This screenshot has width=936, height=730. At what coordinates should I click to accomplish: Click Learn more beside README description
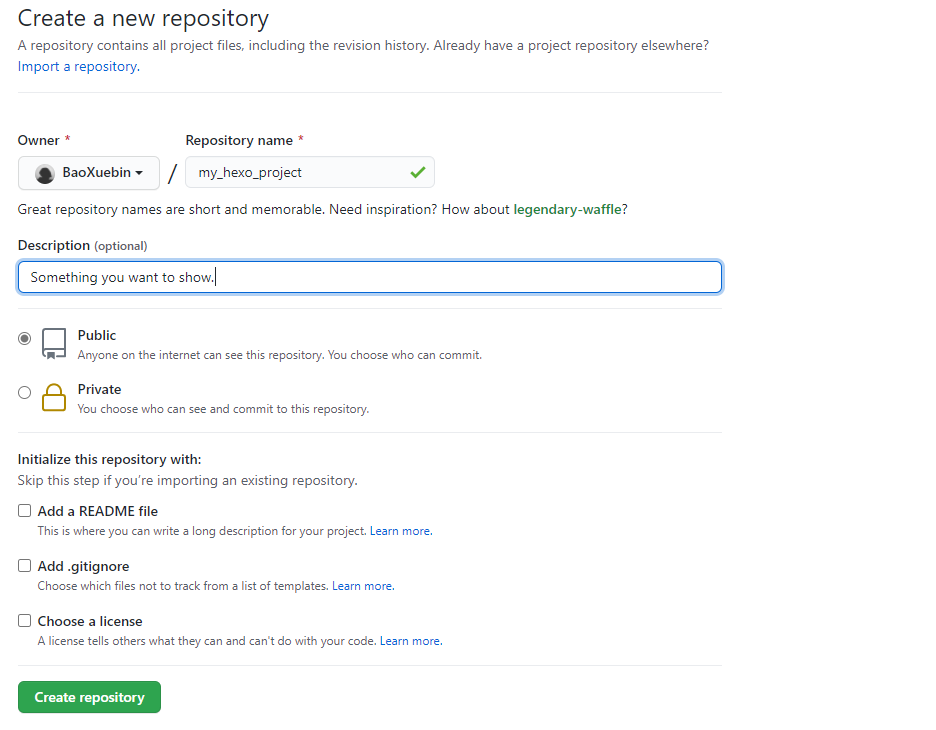click(400, 531)
